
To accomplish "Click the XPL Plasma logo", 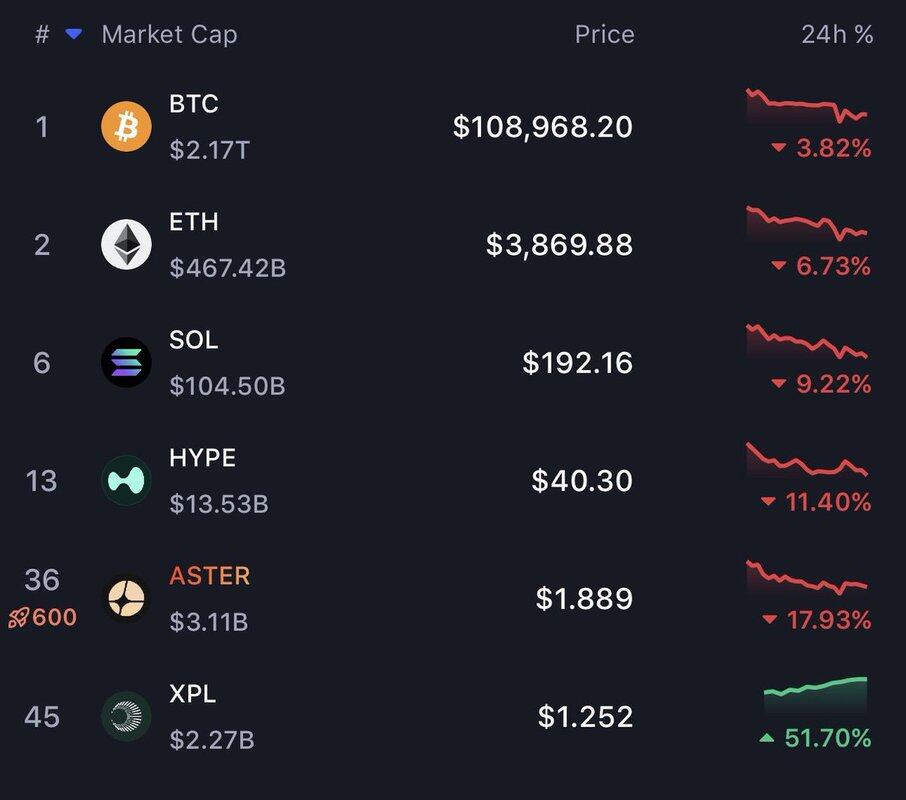I will click(x=126, y=716).
